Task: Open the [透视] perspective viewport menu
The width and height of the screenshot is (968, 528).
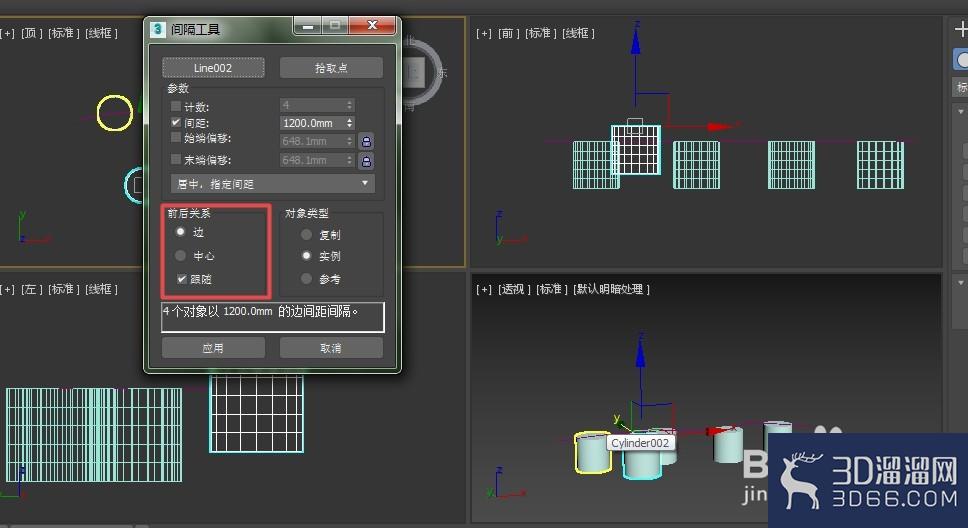Action: point(514,288)
